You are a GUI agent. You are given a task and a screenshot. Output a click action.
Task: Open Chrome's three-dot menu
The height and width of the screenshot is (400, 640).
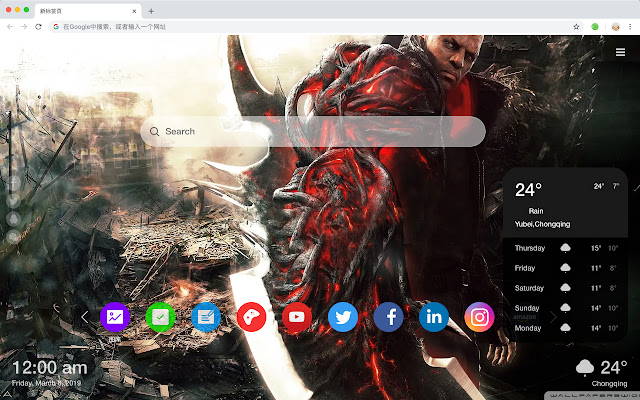click(630, 27)
